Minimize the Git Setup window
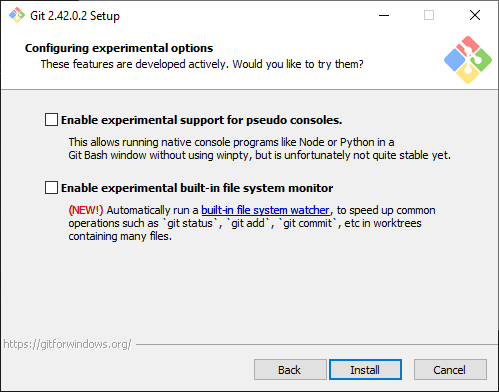This screenshot has width=499, height=392. click(384, 15)
